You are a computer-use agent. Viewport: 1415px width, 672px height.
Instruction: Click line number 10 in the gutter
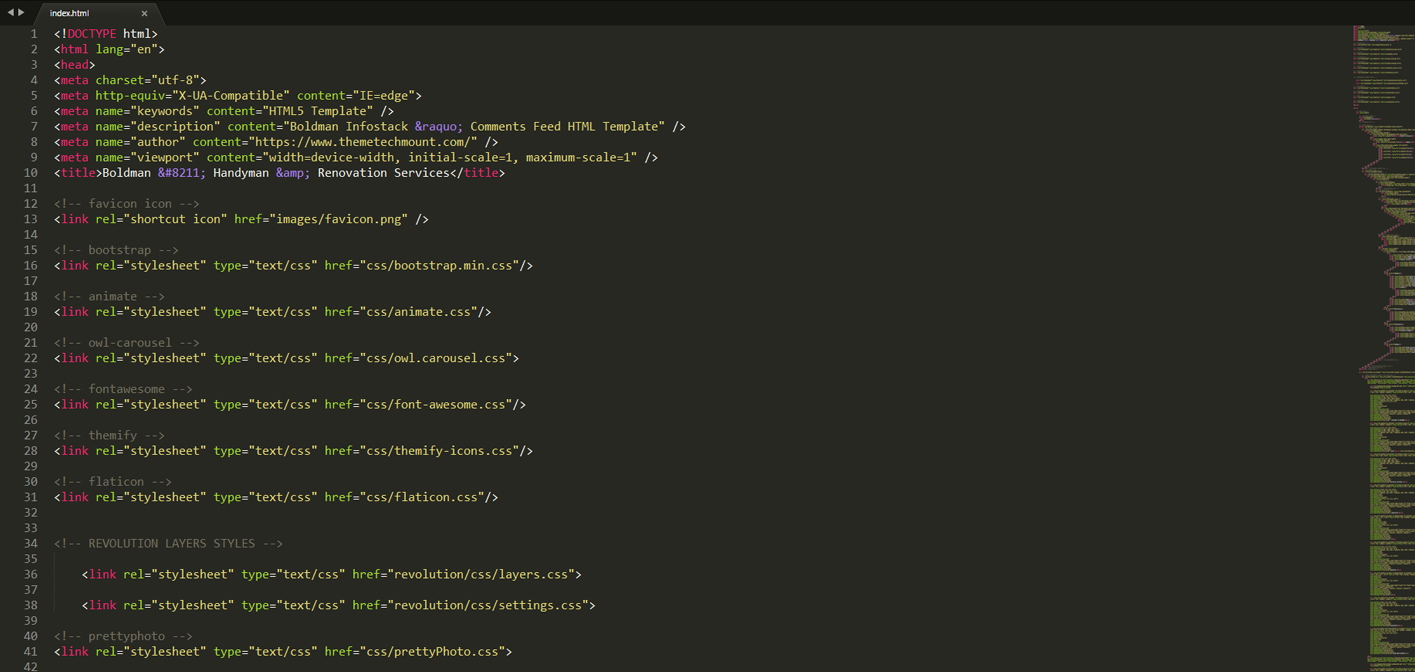click(30, 173)
